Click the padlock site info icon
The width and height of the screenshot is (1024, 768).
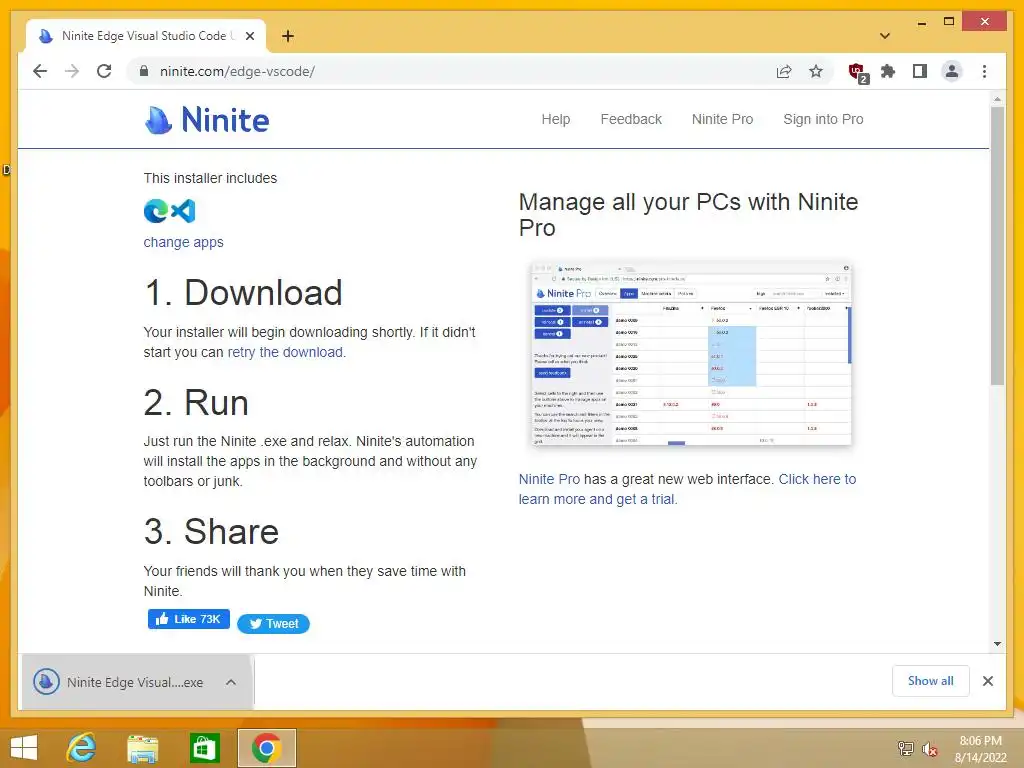(x=144, y=71)
